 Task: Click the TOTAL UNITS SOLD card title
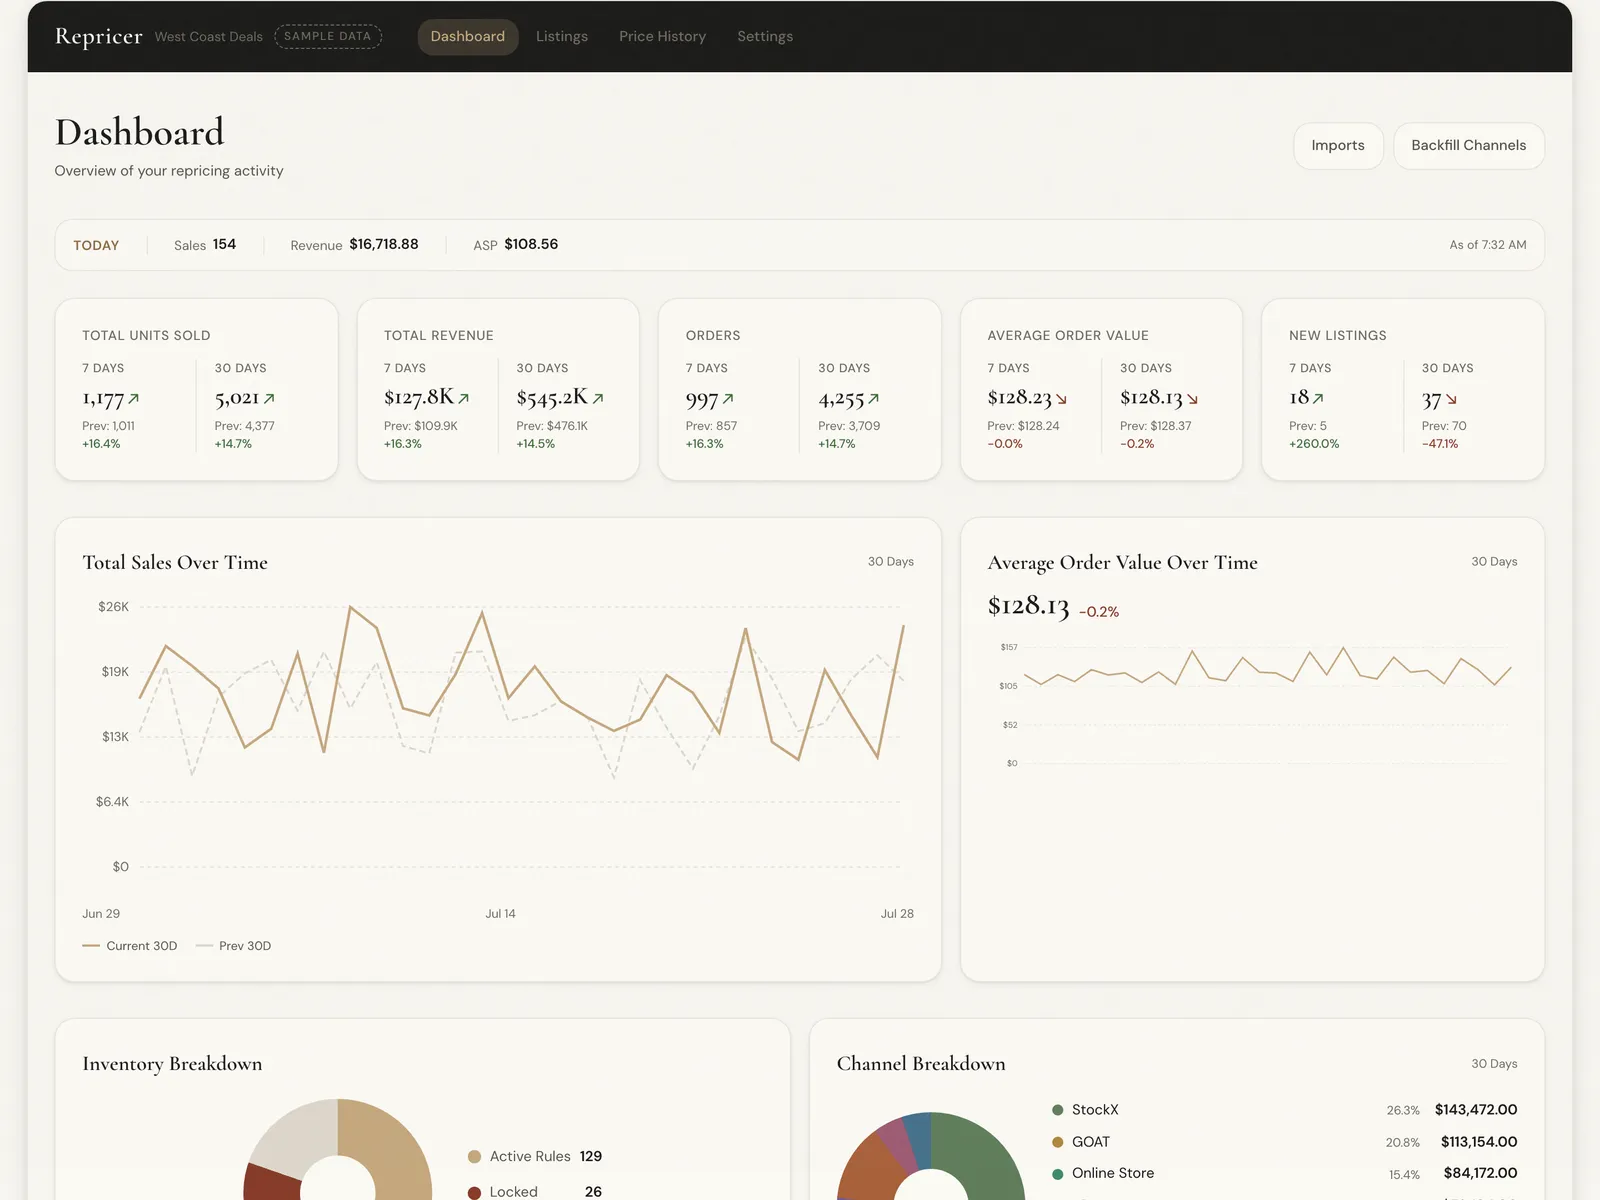[x=146, y=336]
